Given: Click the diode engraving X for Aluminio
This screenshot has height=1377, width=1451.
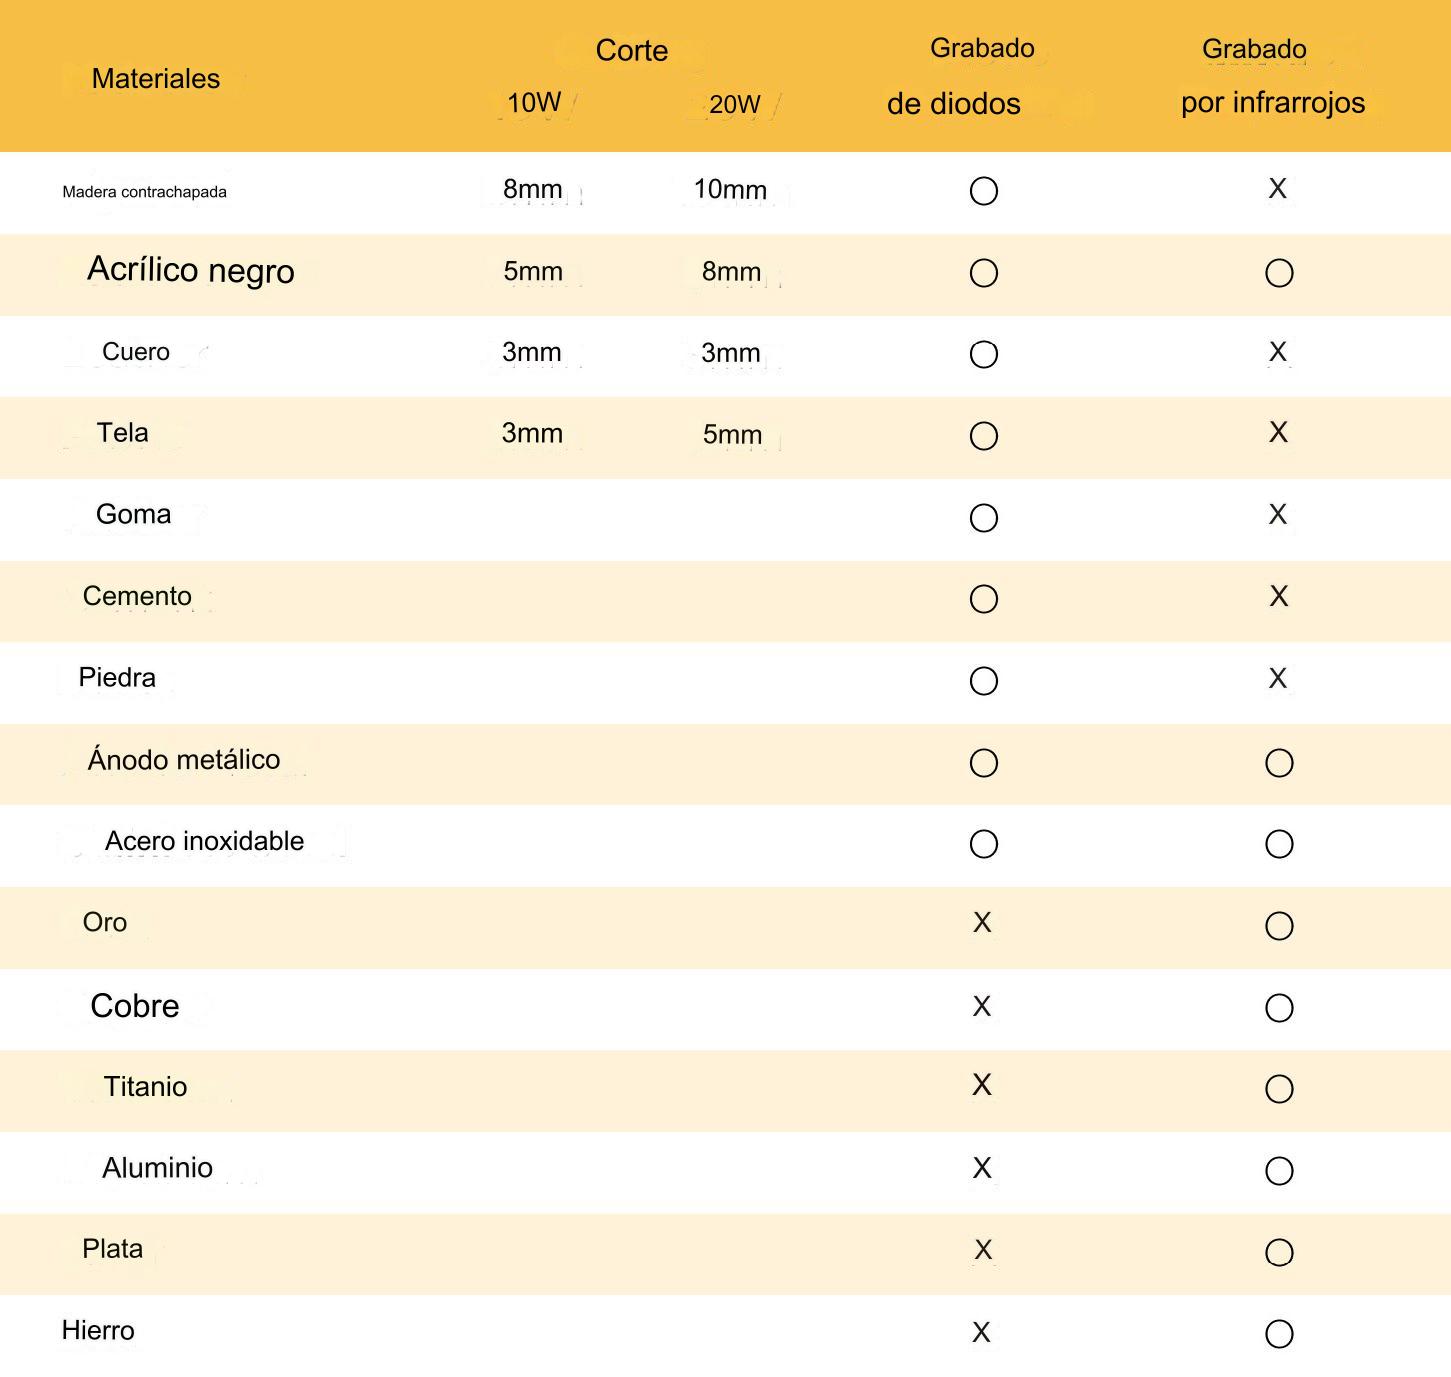Looking at the screenshot, I should point(982,1168).
